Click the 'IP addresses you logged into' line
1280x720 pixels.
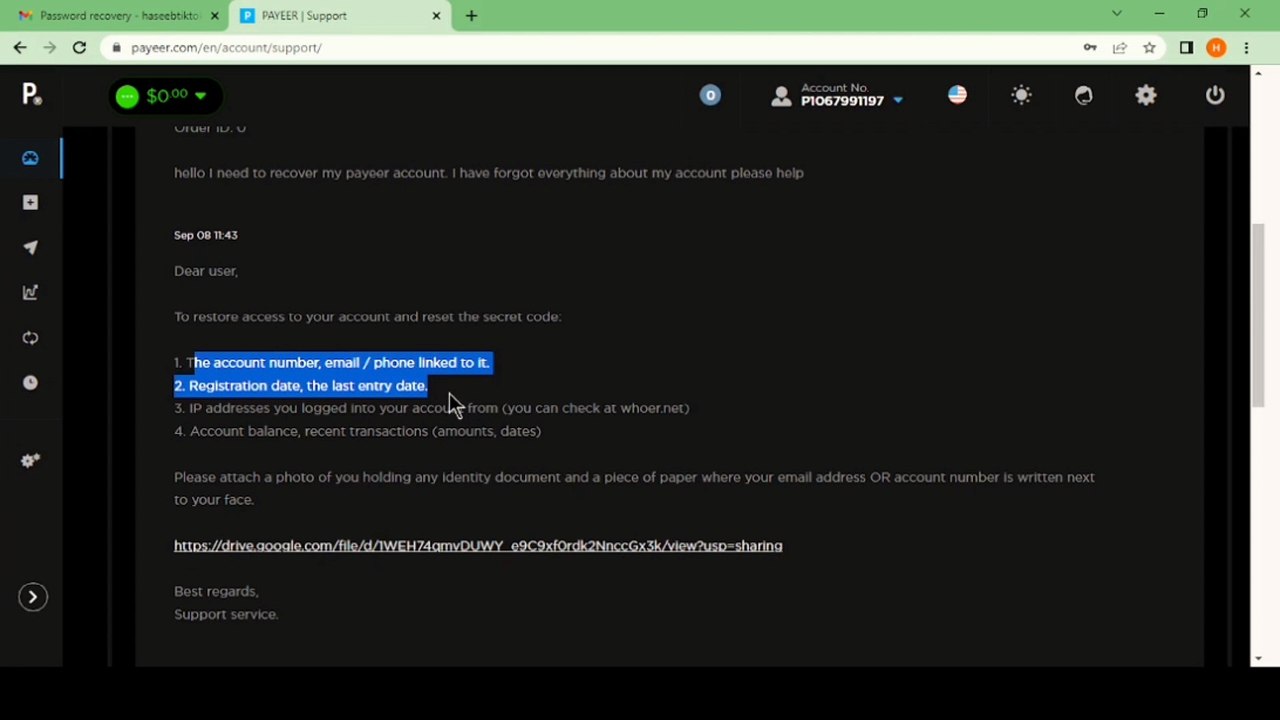(432, 408)
